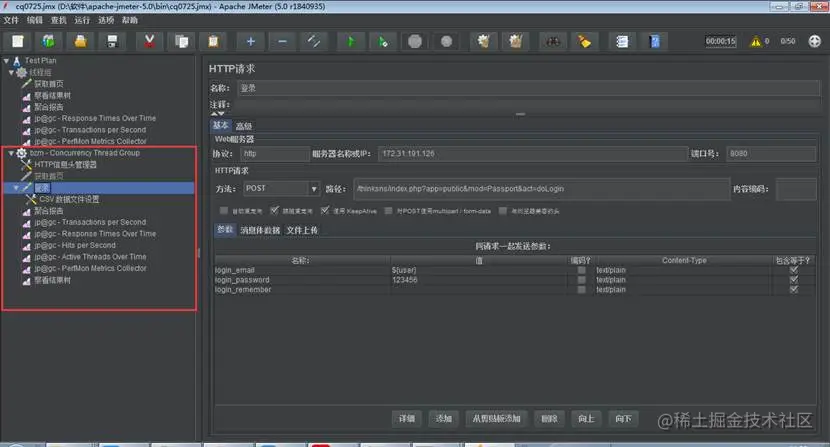Click the Reset Search icon
The height and width of the screenshot is (447, 830).
click(584, 41)
